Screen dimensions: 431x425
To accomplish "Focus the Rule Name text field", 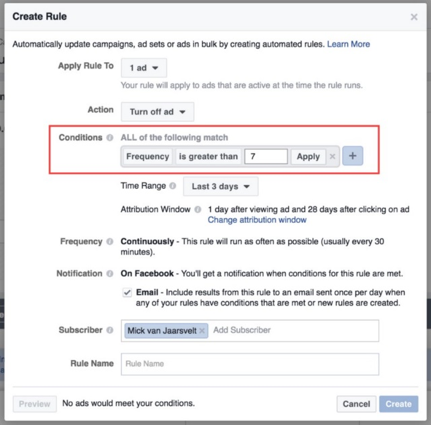I will coord(250,364).
